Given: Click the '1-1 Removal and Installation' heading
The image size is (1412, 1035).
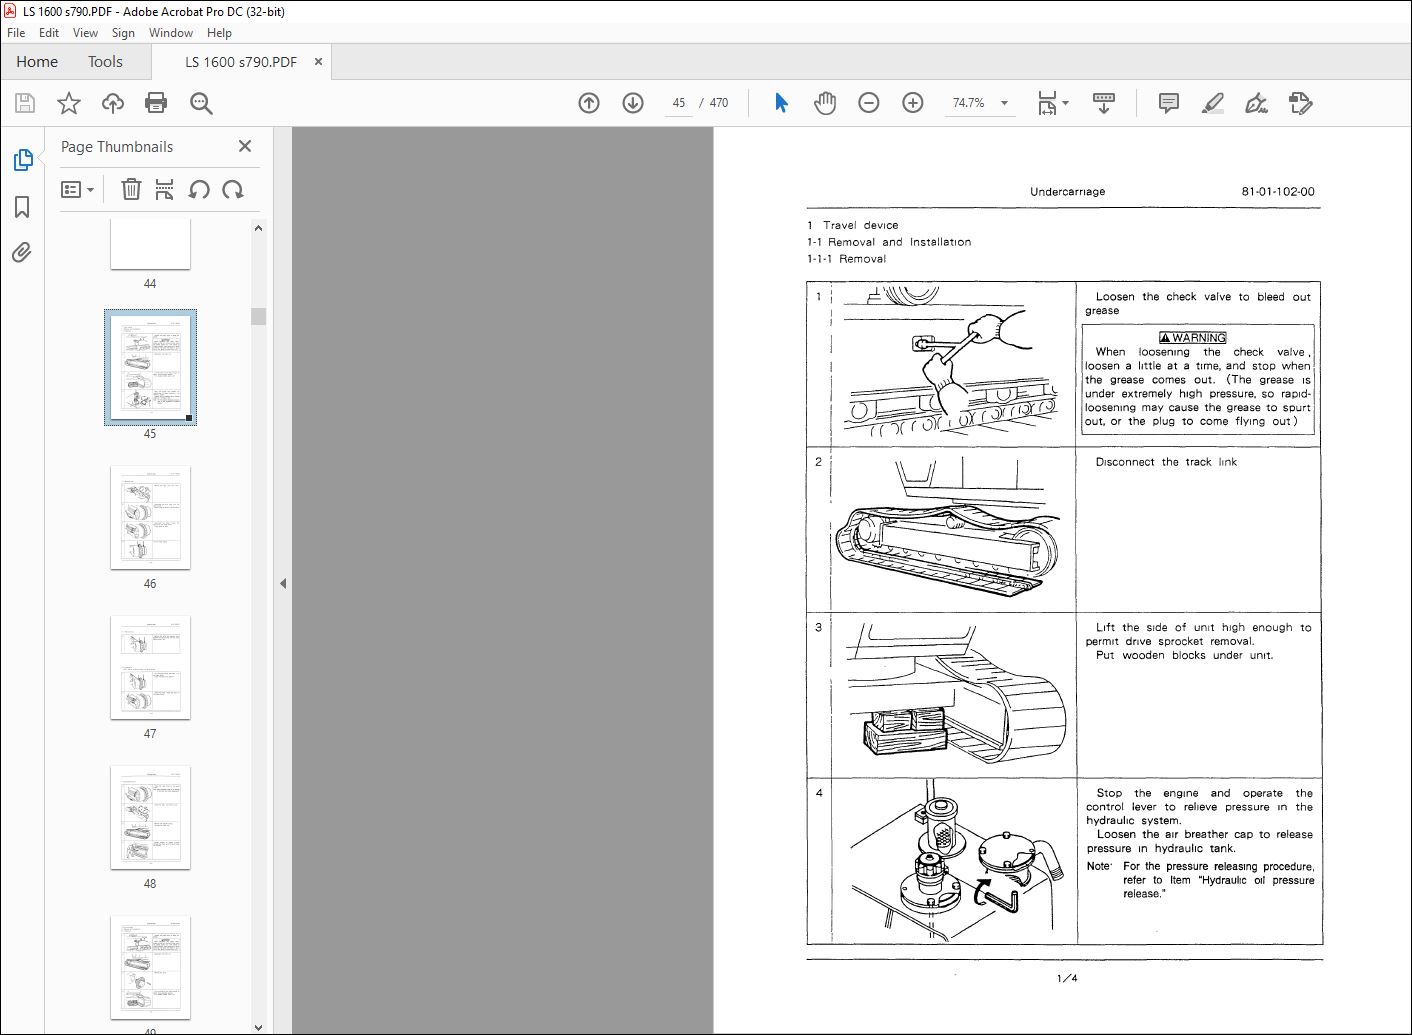Looking at the screenshot, I should 889,242.
